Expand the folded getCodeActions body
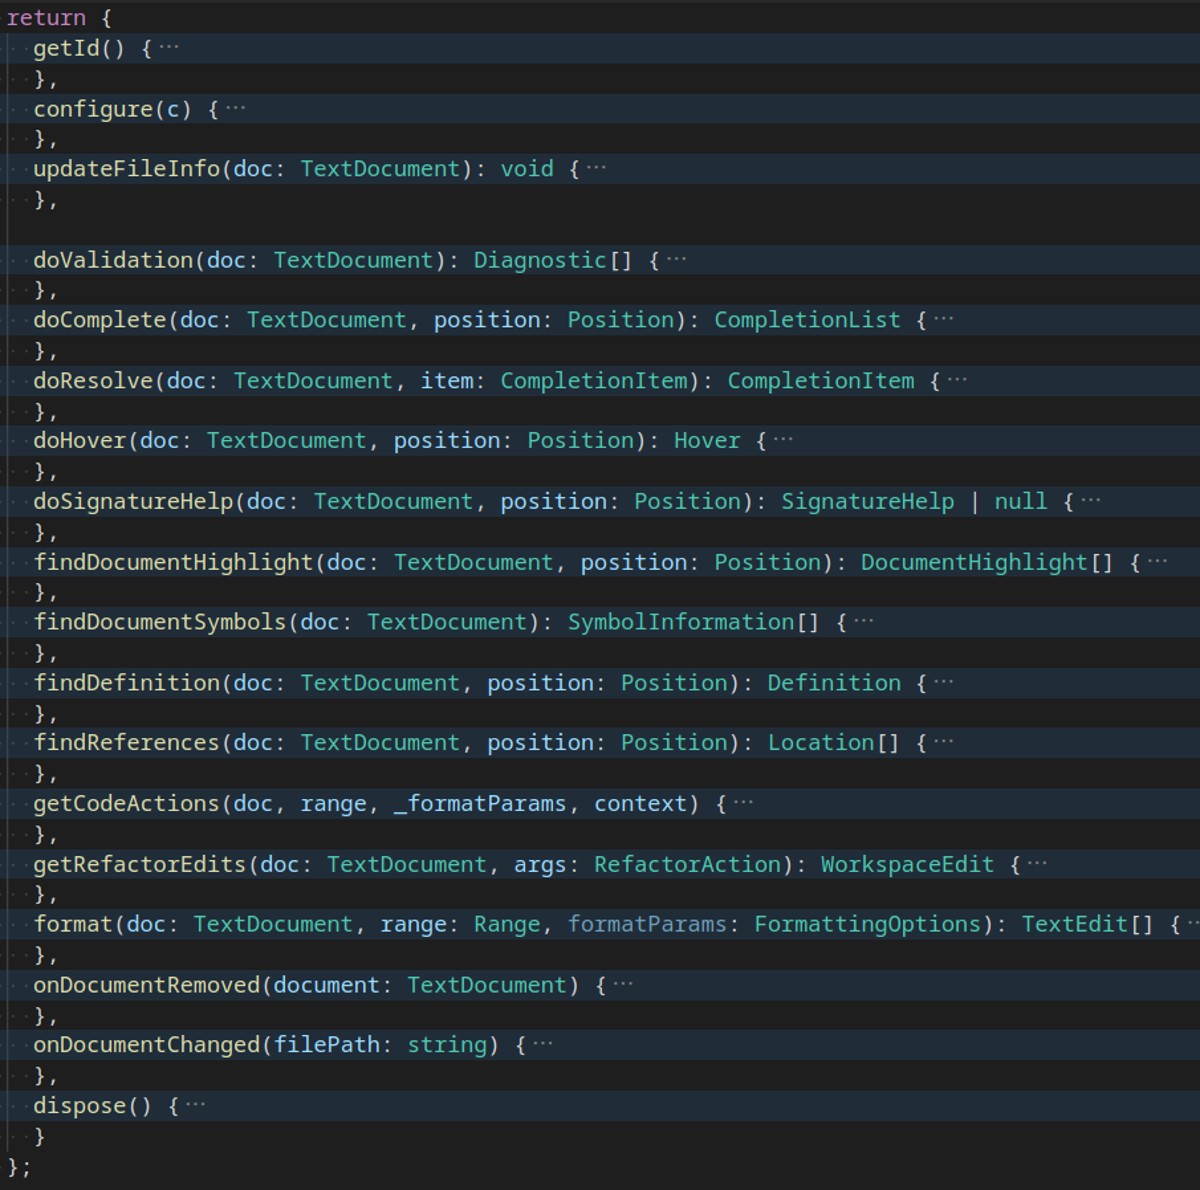 (743, 804)
